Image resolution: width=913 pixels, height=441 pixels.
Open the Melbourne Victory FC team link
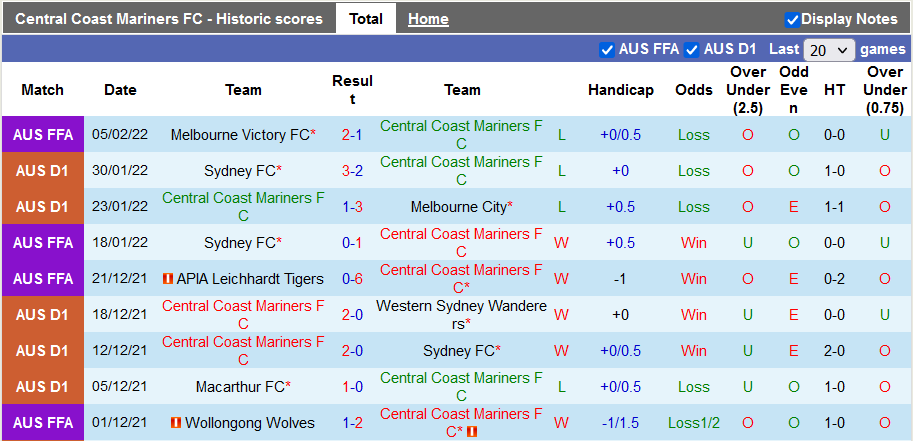click(240, 135)
